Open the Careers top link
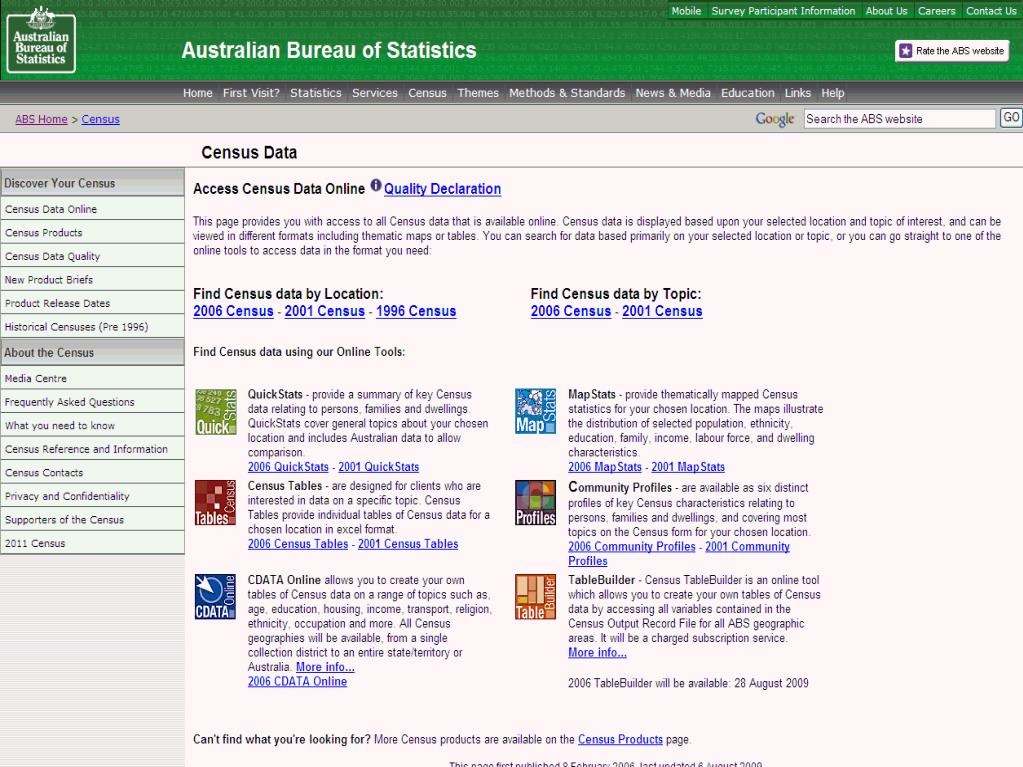This screenshot has height=767, width=1023. [936, 10]
